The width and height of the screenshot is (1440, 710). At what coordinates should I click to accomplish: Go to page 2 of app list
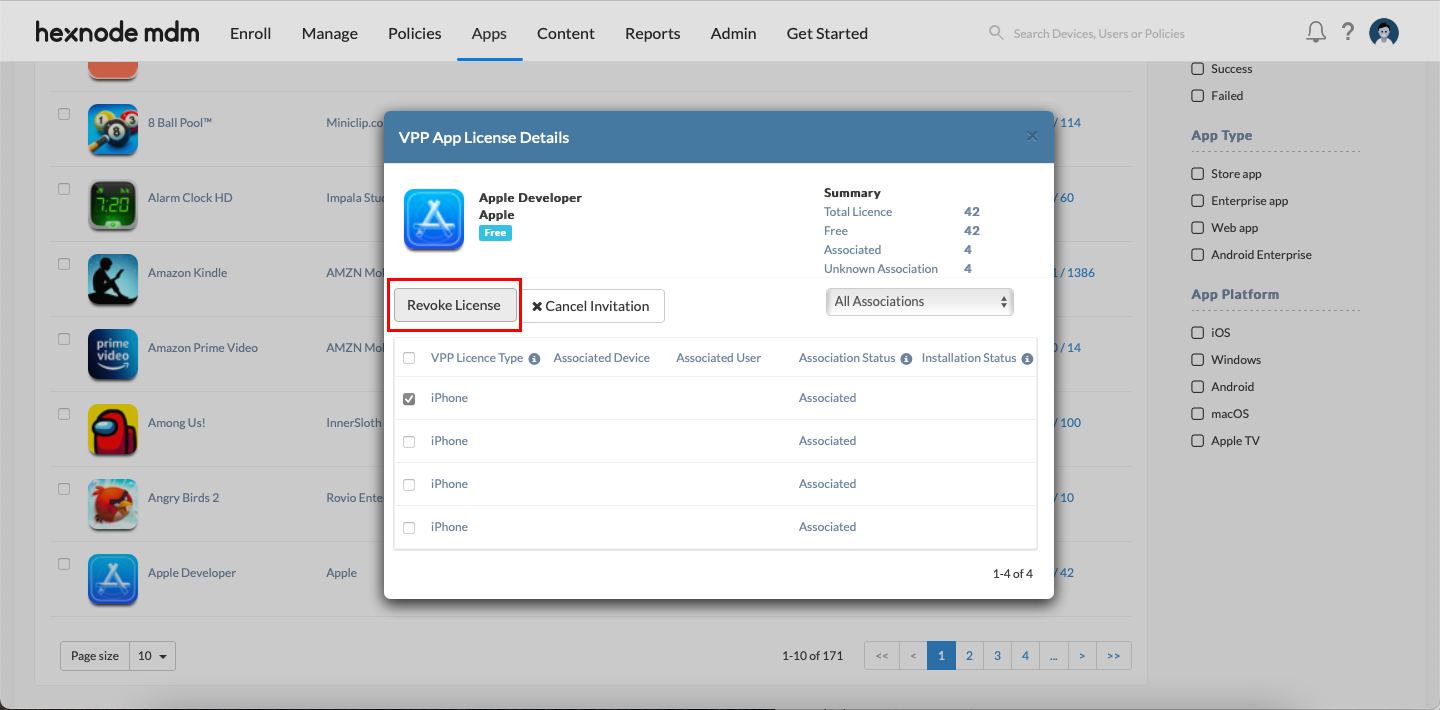click(x=969, y=656)
